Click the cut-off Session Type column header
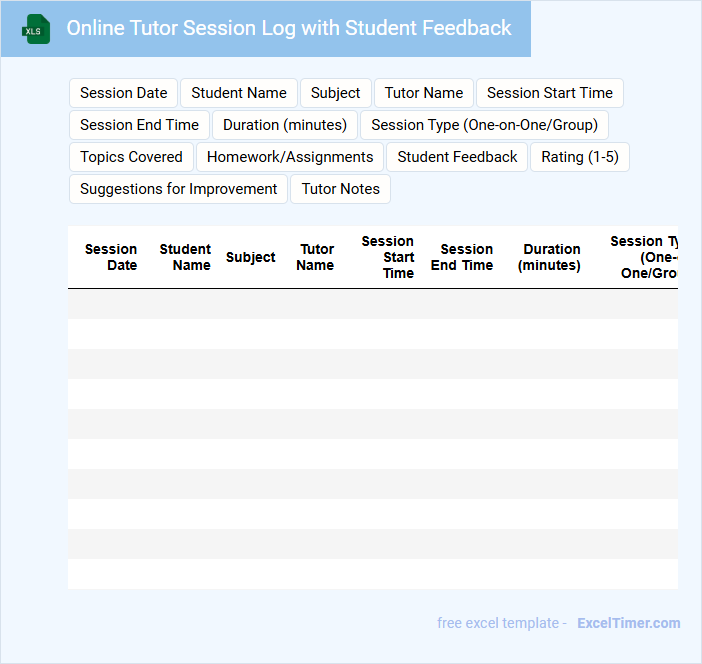 tap(644, 257)
